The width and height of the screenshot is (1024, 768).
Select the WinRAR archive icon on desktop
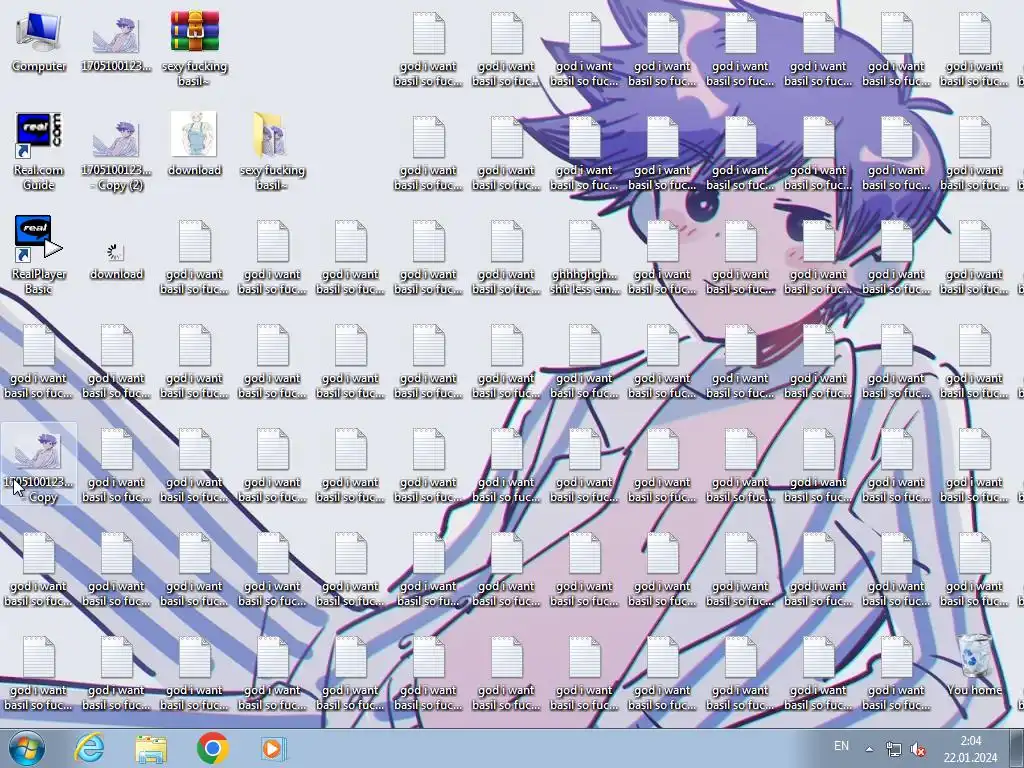coord(195,47)
